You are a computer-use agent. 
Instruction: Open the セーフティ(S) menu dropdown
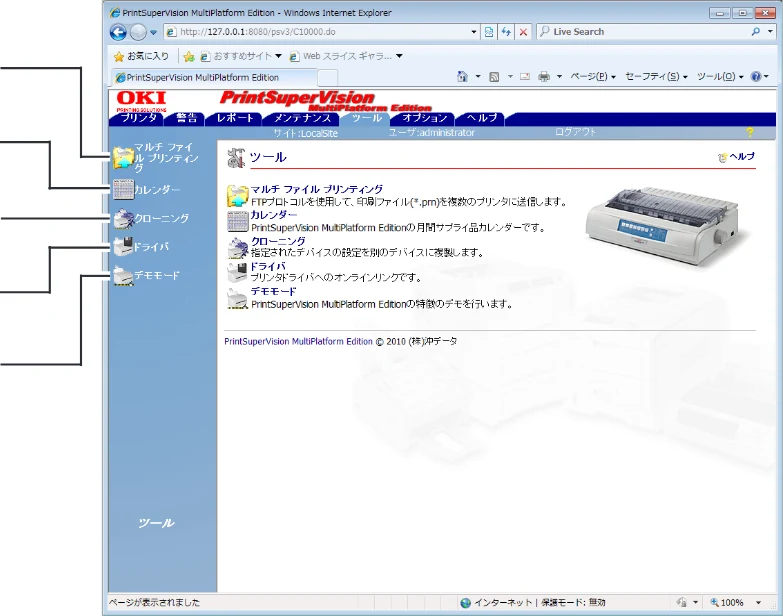pos(656,77)
